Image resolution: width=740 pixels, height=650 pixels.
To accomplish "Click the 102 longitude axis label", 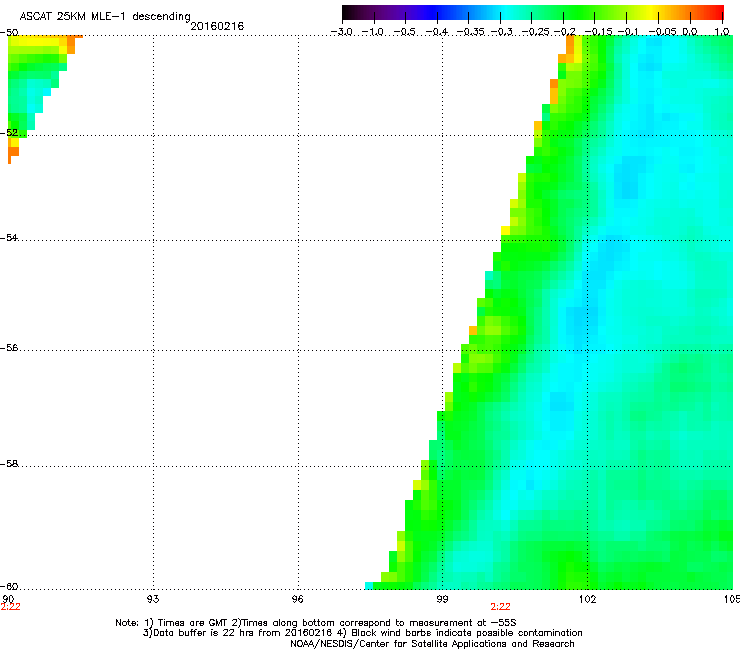I will (x=588, y=599).
